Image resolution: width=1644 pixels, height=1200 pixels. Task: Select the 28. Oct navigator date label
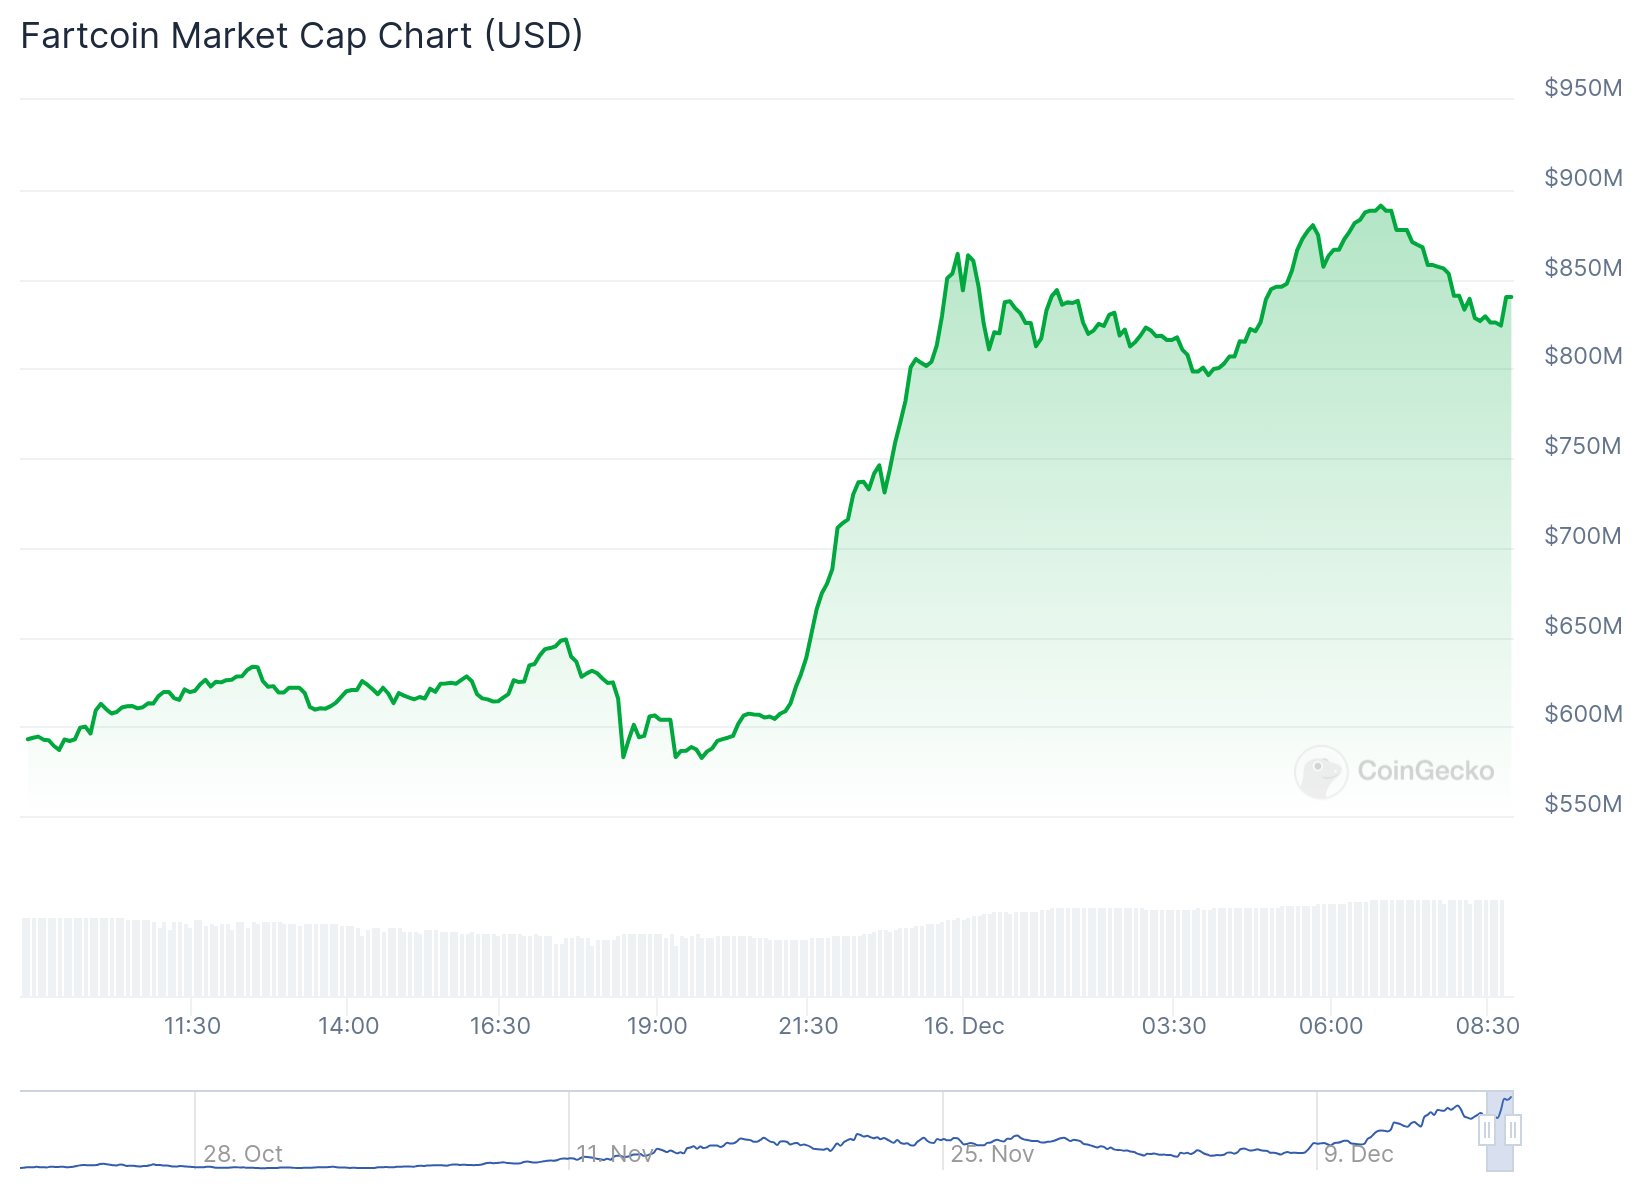tap(243, 1154)
